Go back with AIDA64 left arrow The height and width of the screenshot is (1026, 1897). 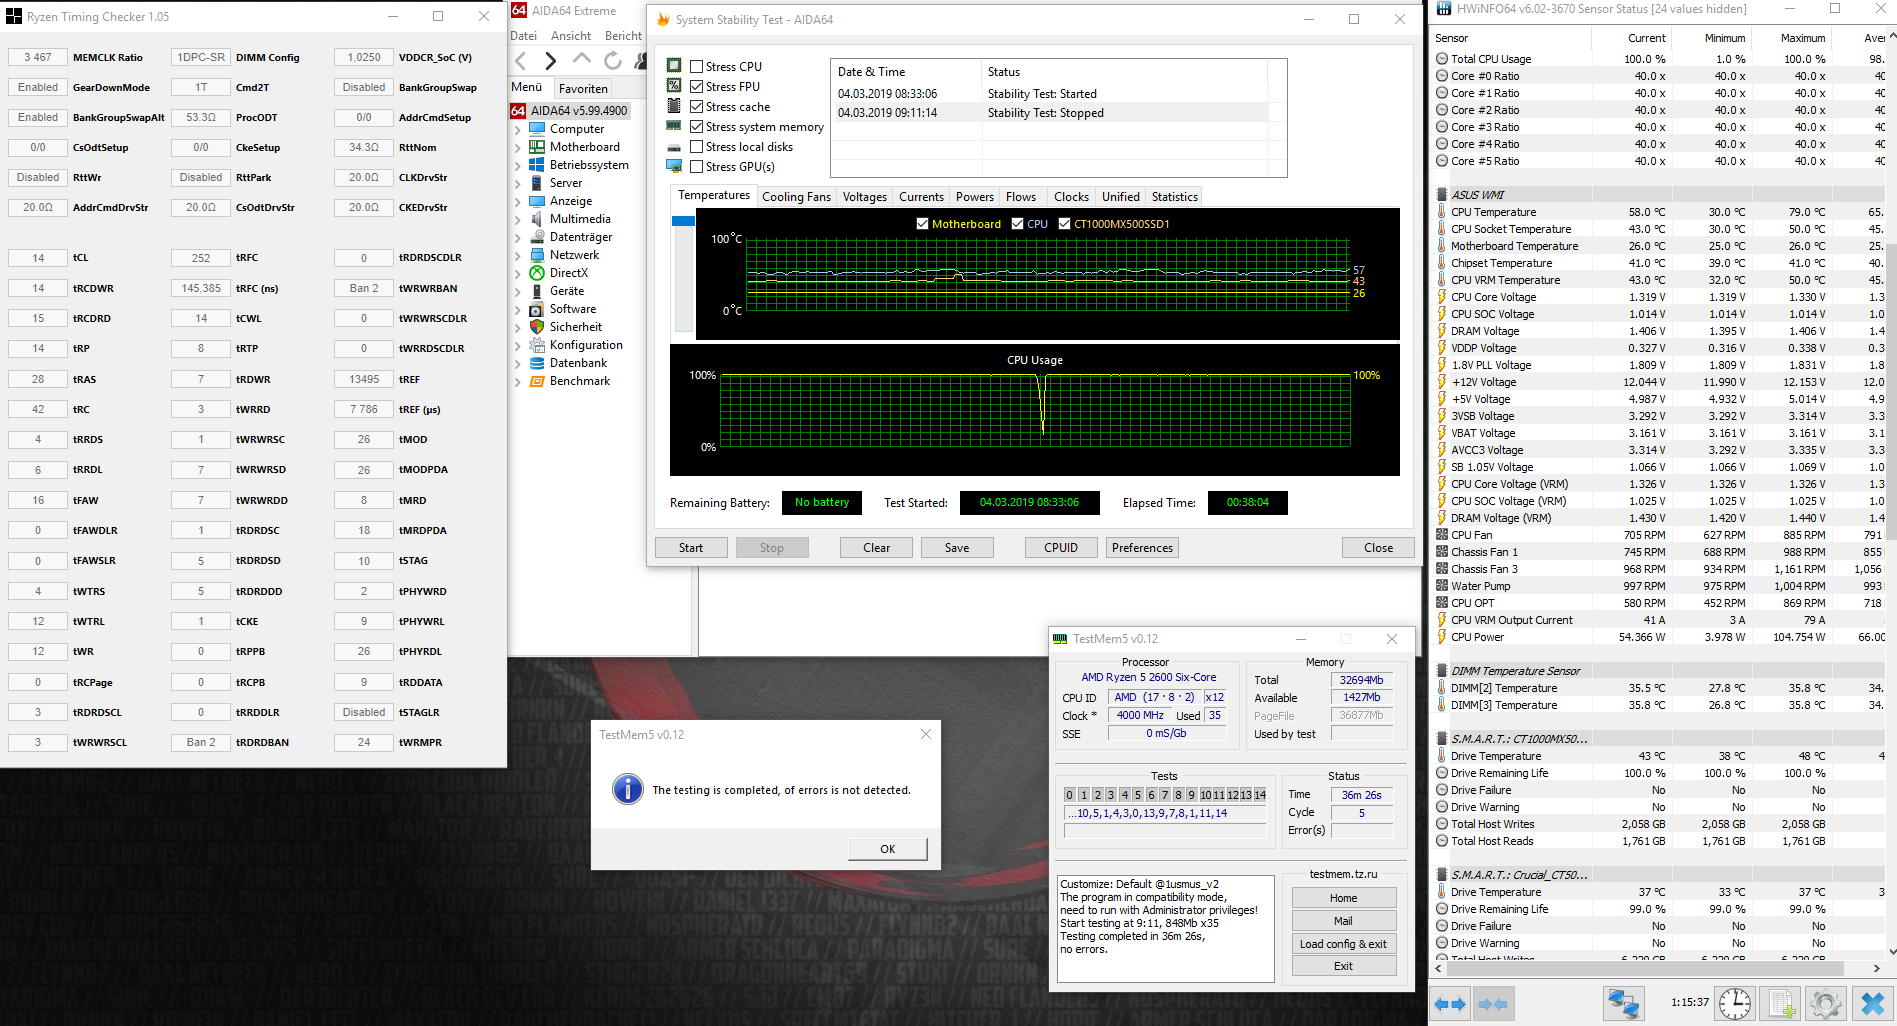point(520,61)
